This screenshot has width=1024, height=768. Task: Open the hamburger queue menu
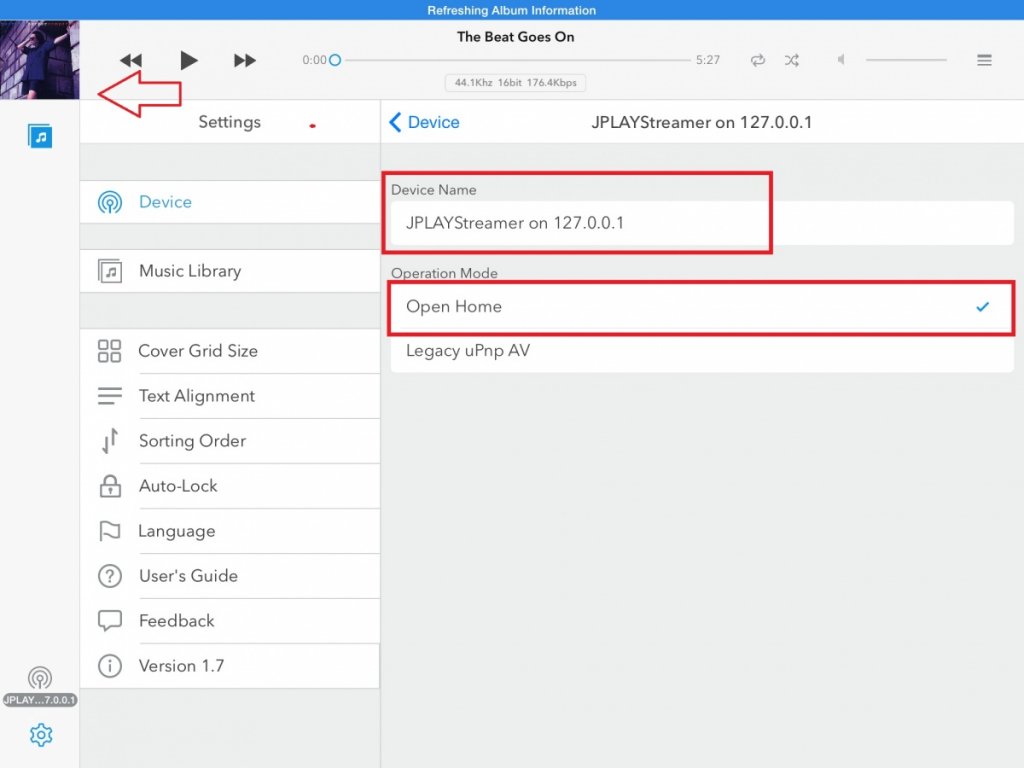[x=984, y=60]
